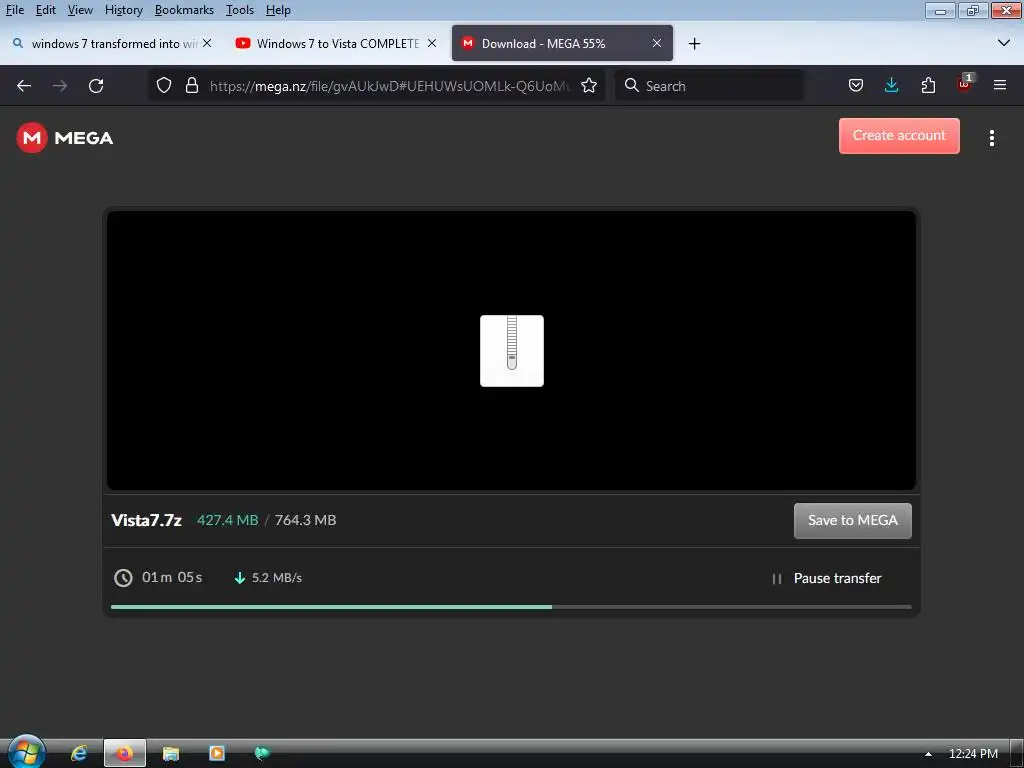
Task: Open the View menu
Action: point(80,10)
